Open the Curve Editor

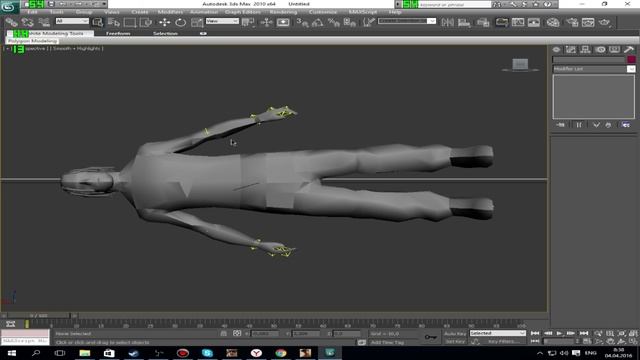pyautogui.click(x=518, y=22)
